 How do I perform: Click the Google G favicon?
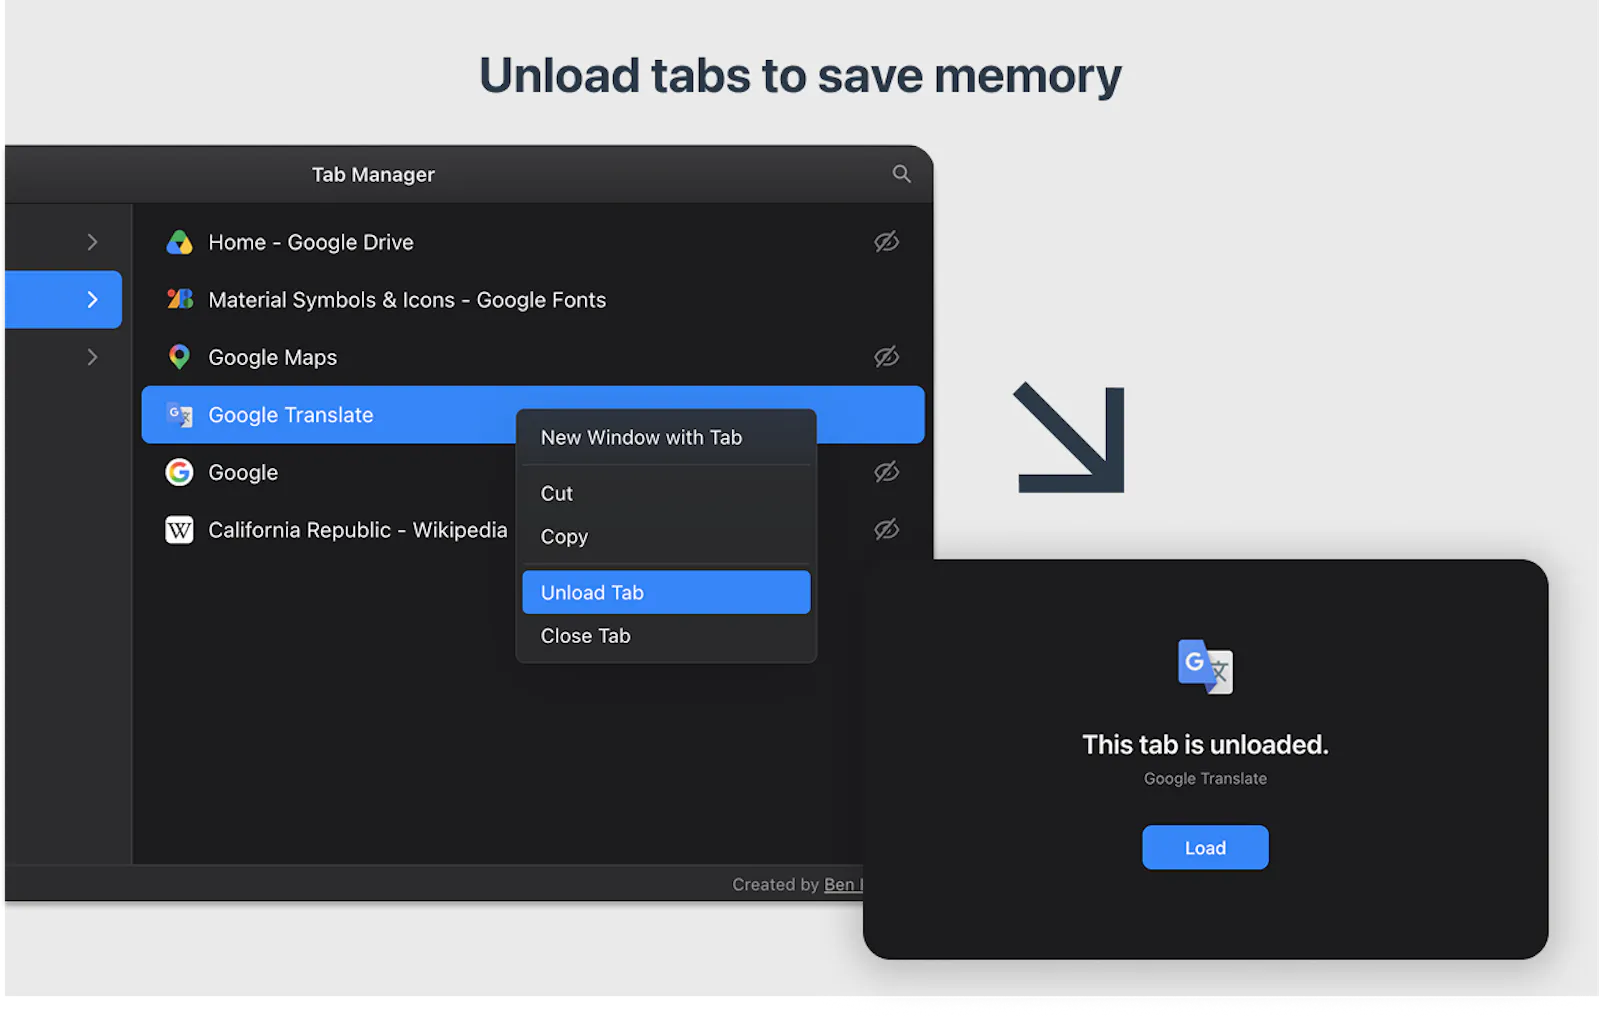point(180,472)
